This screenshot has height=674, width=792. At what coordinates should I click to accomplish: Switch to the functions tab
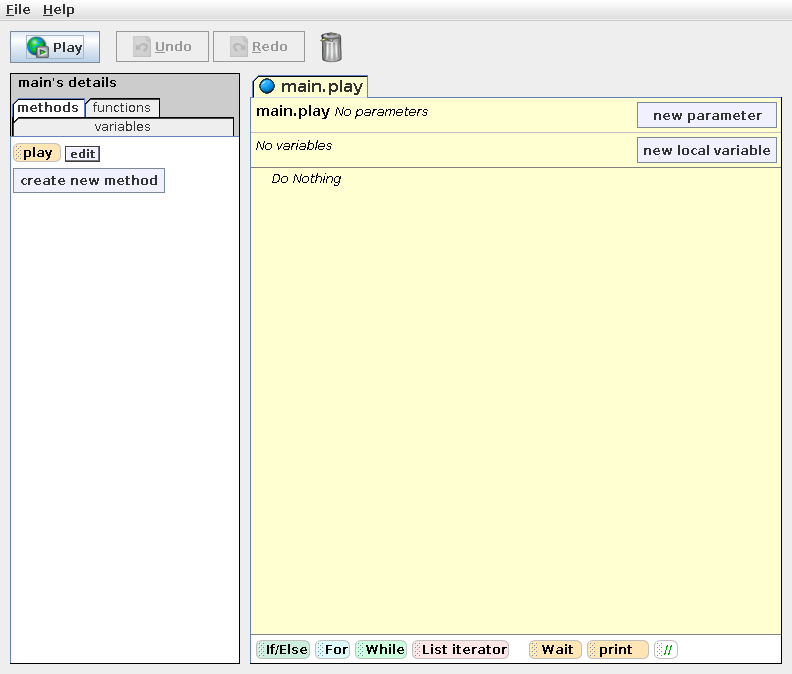[x=122, y=108]
